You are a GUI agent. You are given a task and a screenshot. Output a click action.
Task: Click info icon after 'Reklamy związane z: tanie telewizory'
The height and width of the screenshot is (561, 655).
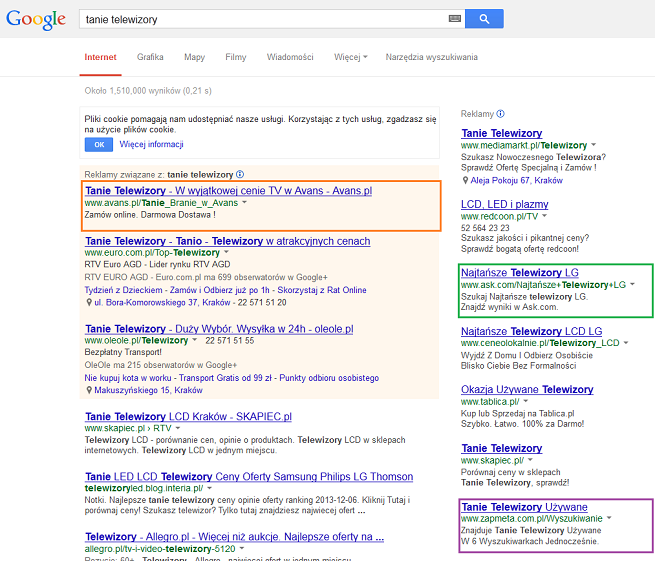click(240, 174)
